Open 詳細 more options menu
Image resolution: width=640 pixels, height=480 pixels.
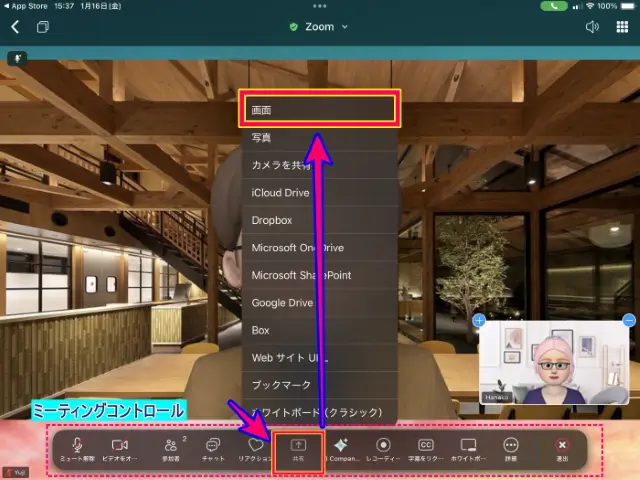click(511, 449)
